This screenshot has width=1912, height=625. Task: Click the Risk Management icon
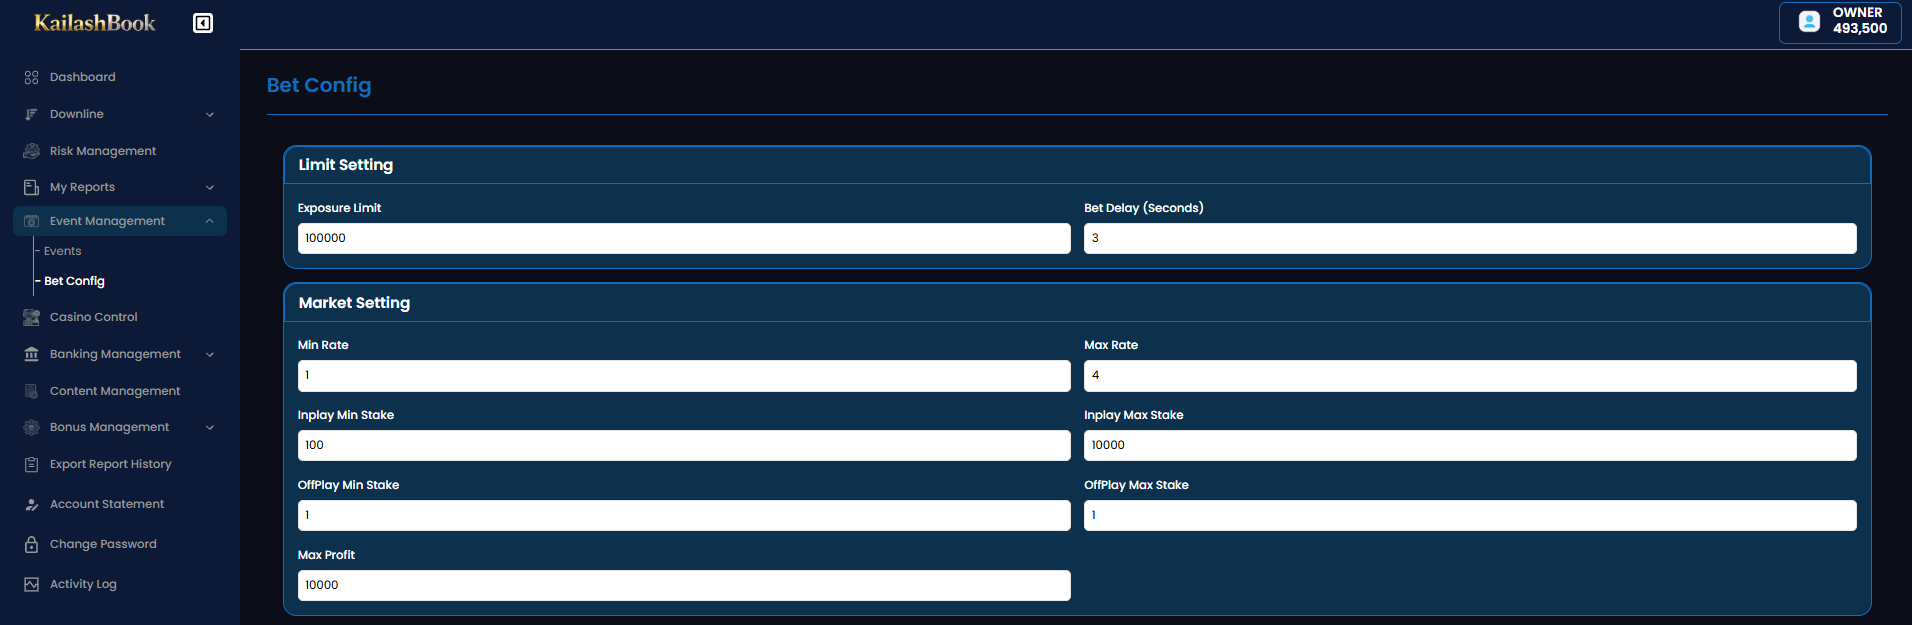coord(32,151)
